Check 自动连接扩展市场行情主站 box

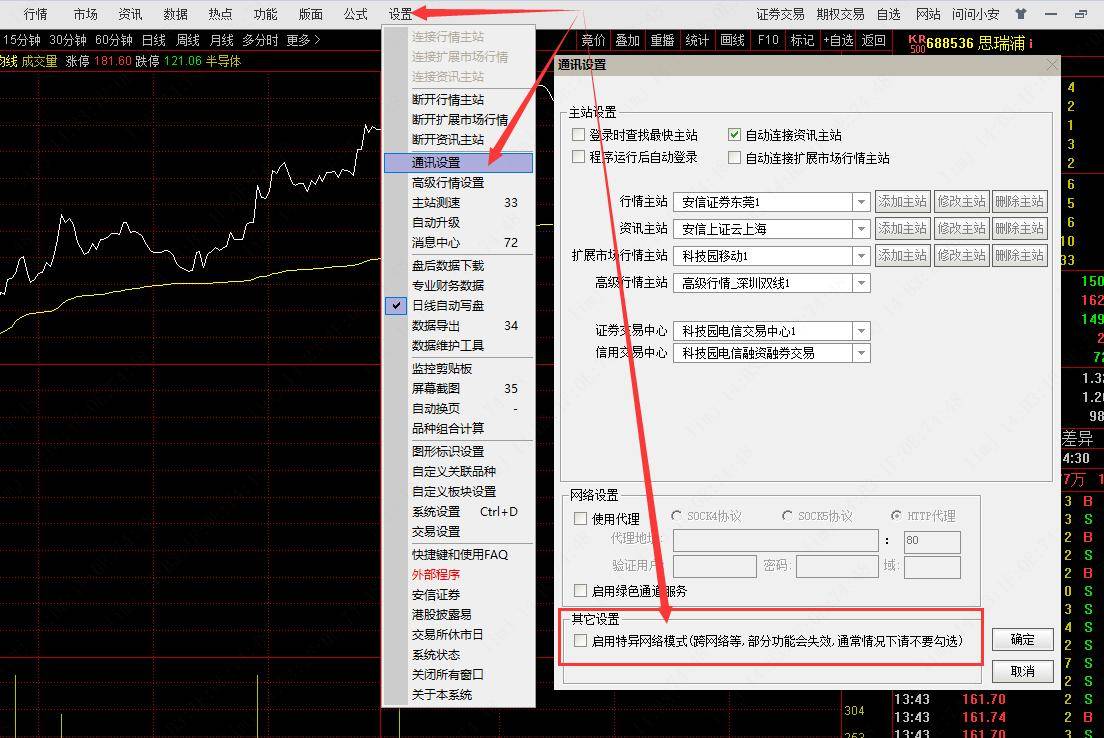coord(734,158)
